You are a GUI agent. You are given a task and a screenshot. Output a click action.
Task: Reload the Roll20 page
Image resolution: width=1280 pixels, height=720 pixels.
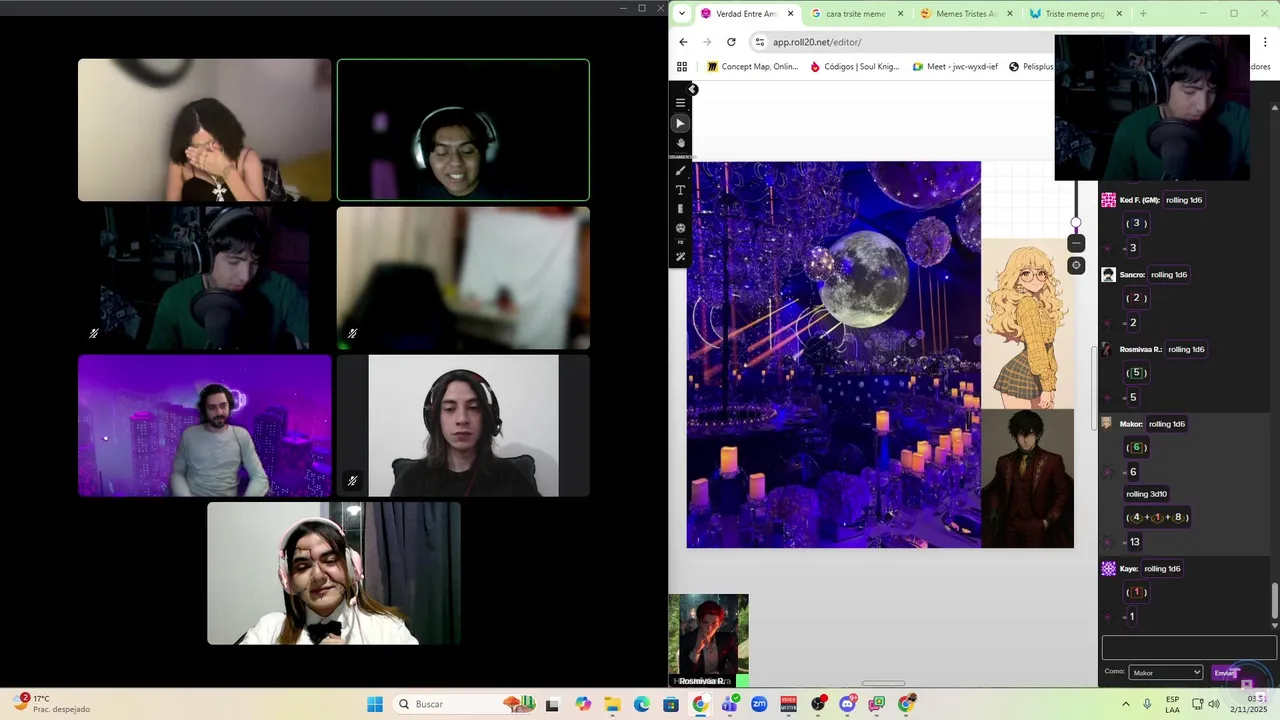(x=731, y=42)
